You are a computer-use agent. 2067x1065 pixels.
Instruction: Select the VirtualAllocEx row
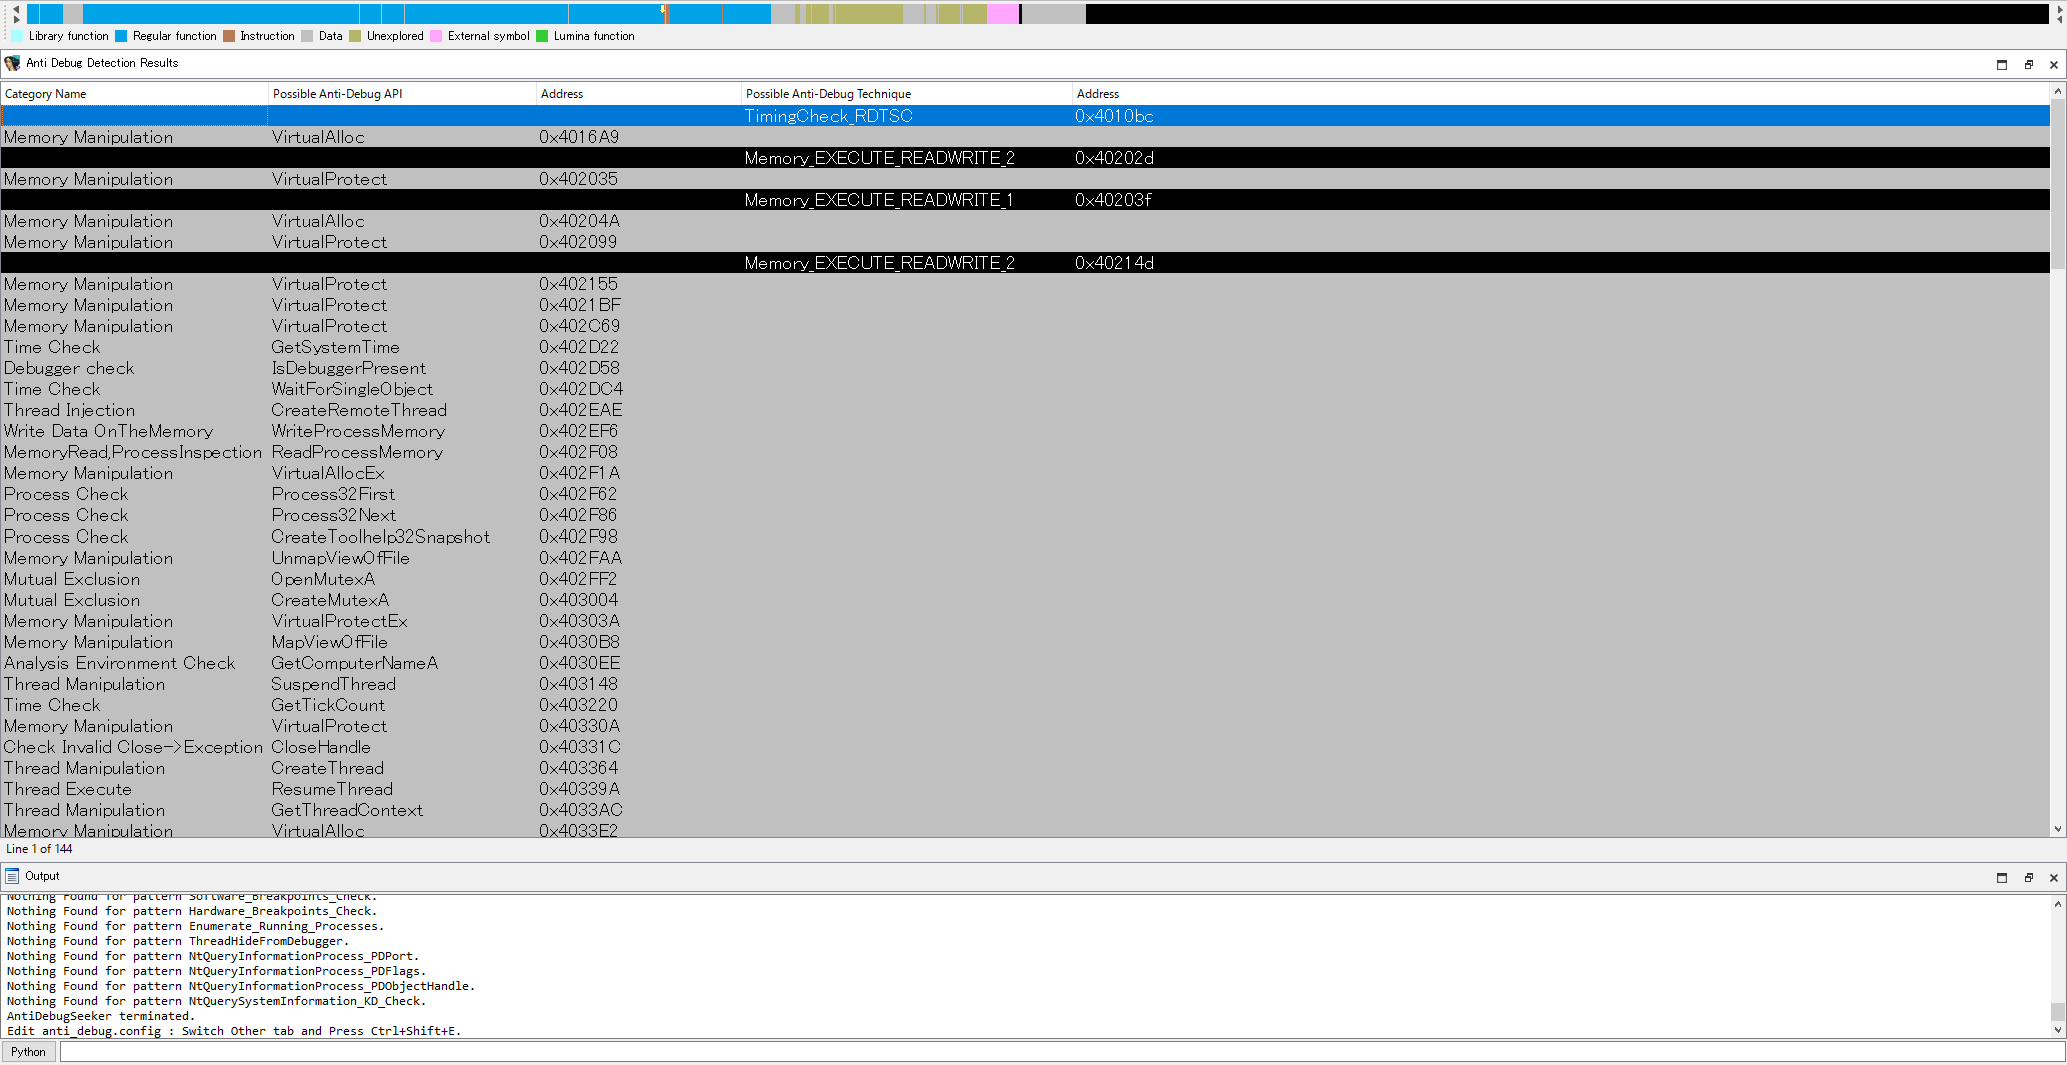[1025, 473]
